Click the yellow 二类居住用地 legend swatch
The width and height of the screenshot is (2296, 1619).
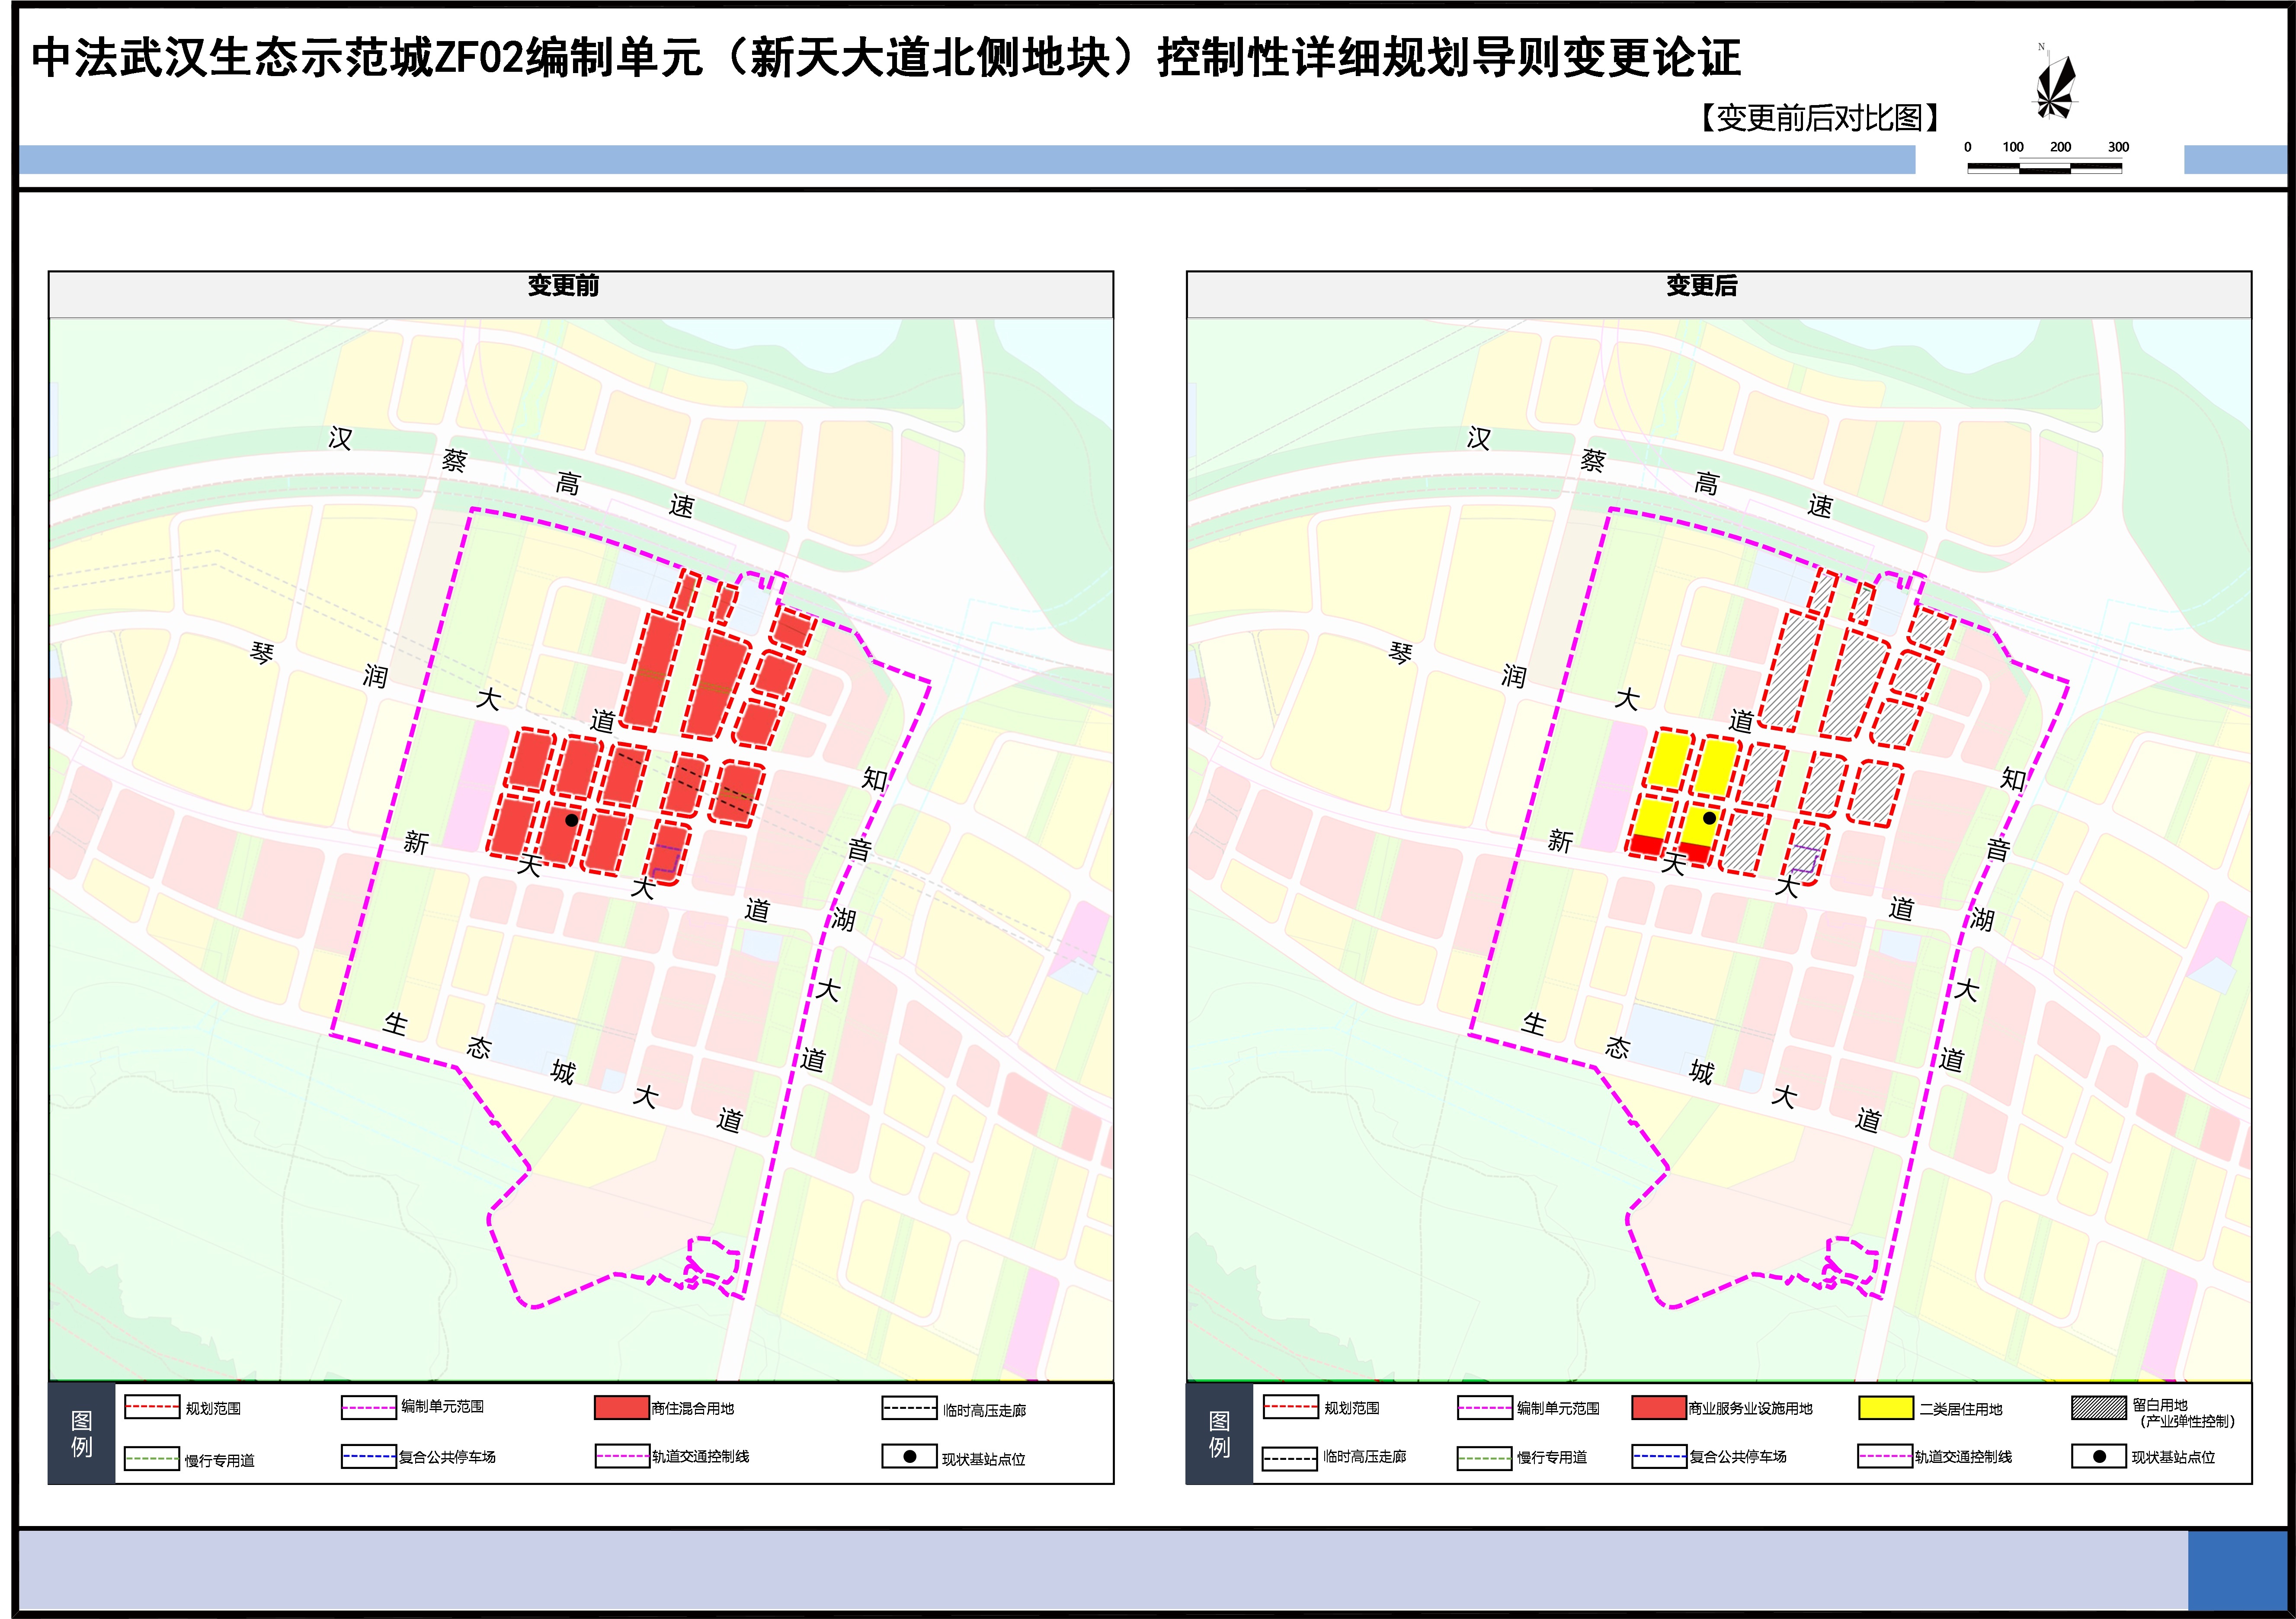1885,1408
